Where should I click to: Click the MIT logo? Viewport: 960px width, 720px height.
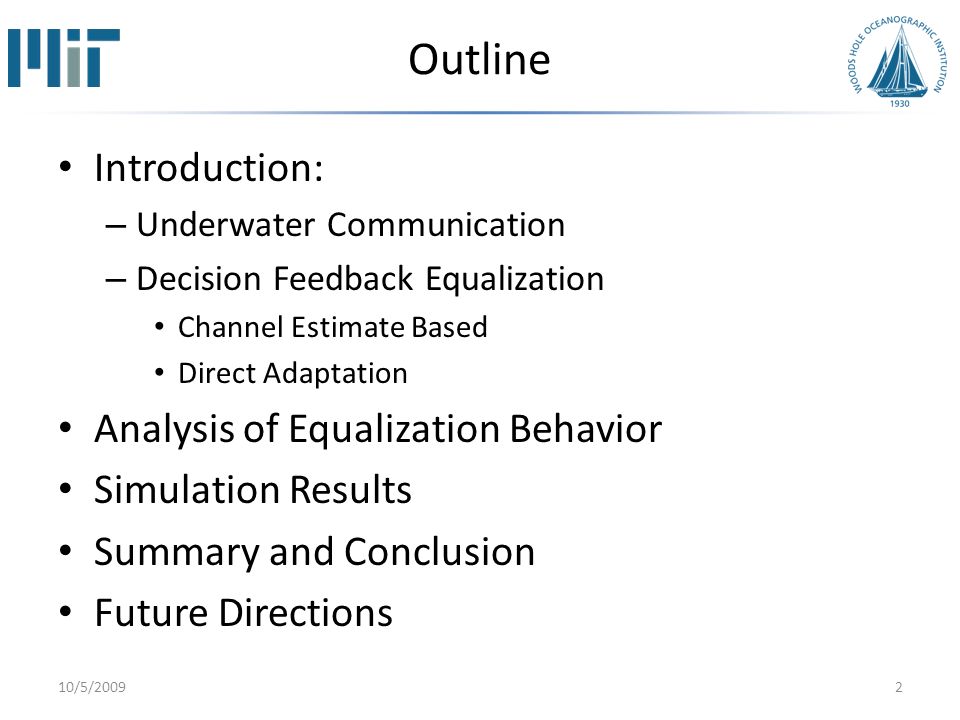click(x=64, y=58)
